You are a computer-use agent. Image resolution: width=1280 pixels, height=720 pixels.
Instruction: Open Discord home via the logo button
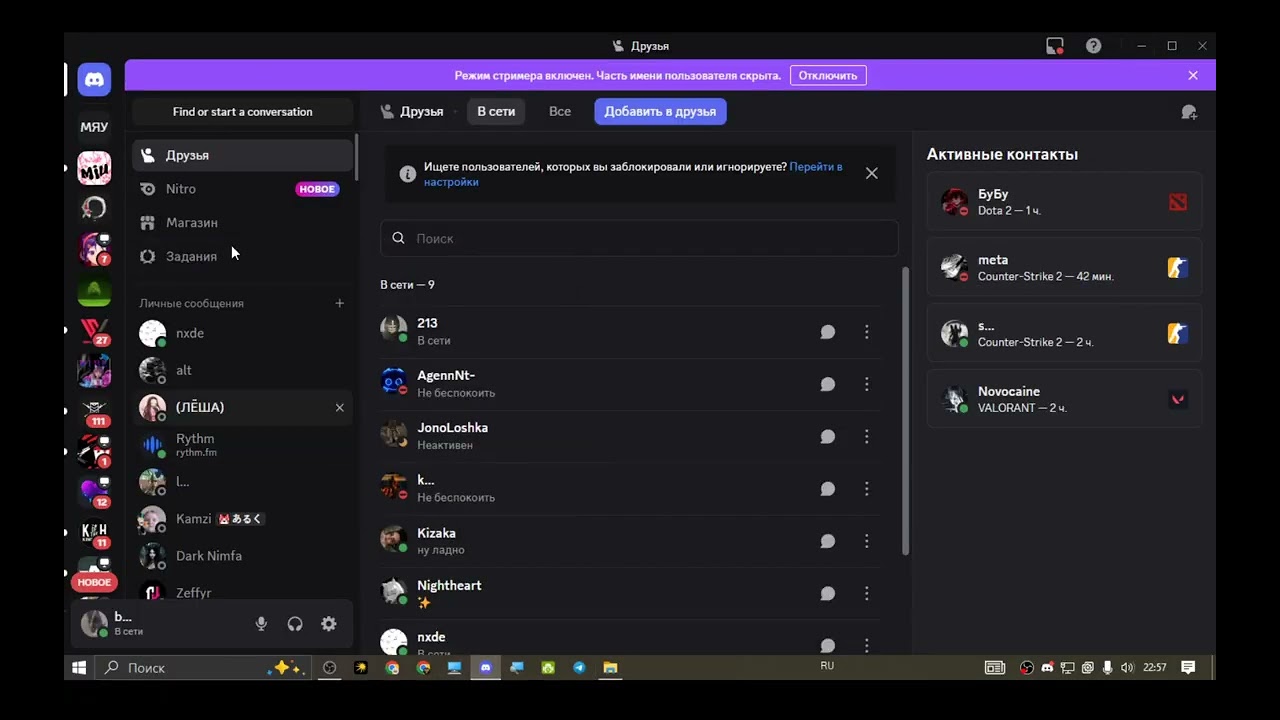94,80
